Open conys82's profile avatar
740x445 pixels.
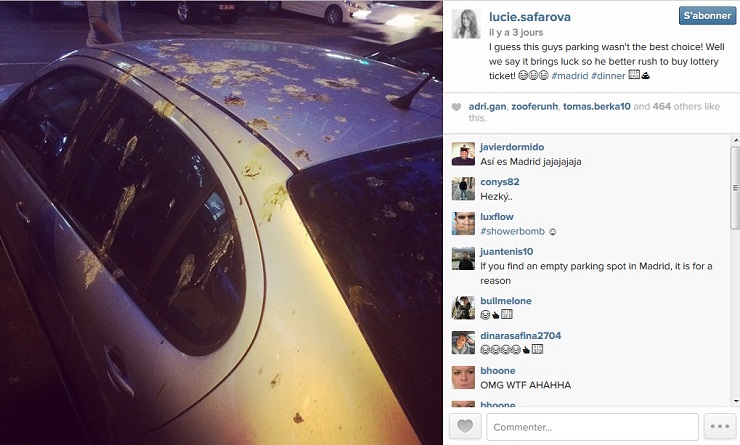click(x=463, y=189)
